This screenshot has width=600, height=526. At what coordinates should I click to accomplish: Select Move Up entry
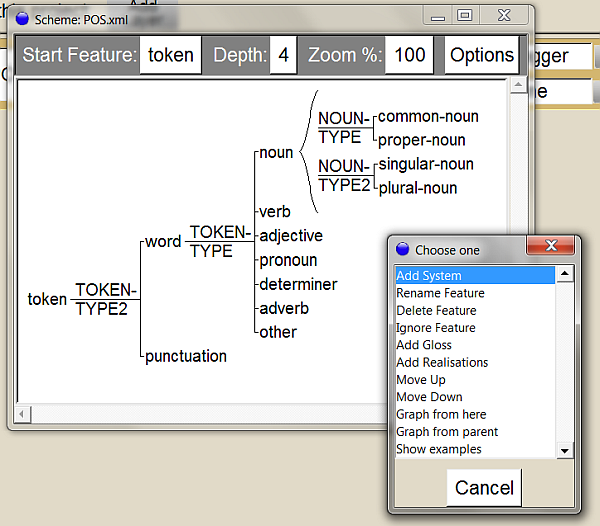(475, 379)
